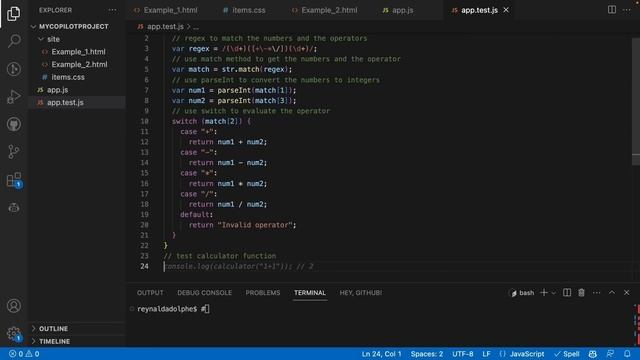640x360 pixels.
Task: Kill terminal with trash icon
Action: click(x=581, y=293)
